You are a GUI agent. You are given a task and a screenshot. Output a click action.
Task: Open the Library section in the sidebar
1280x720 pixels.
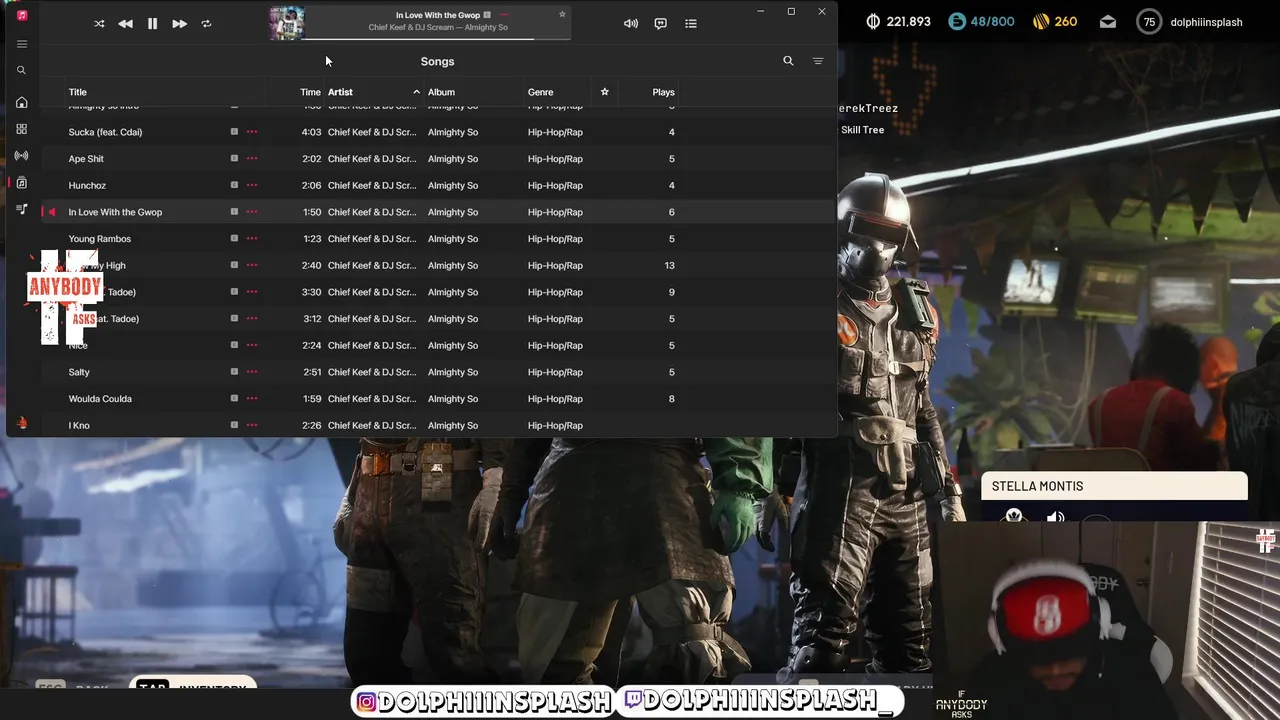[21, 183]
